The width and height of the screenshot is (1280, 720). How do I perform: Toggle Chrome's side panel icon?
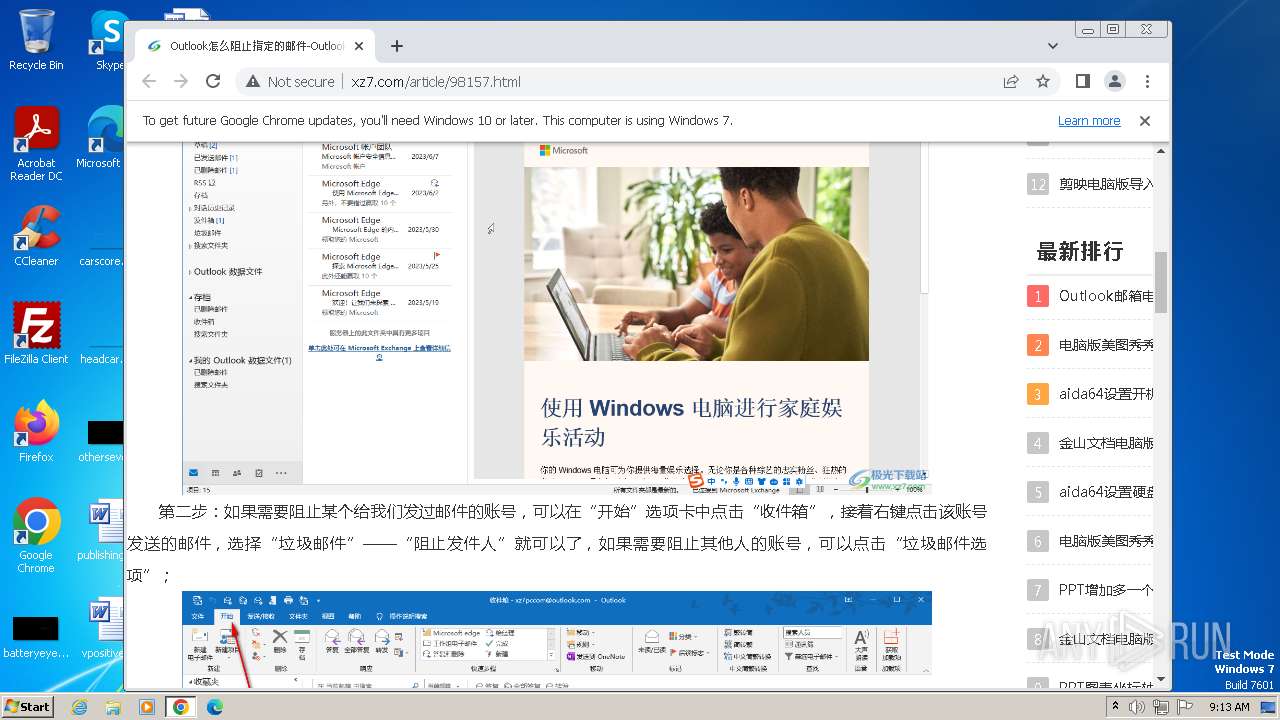(1082, 81)
